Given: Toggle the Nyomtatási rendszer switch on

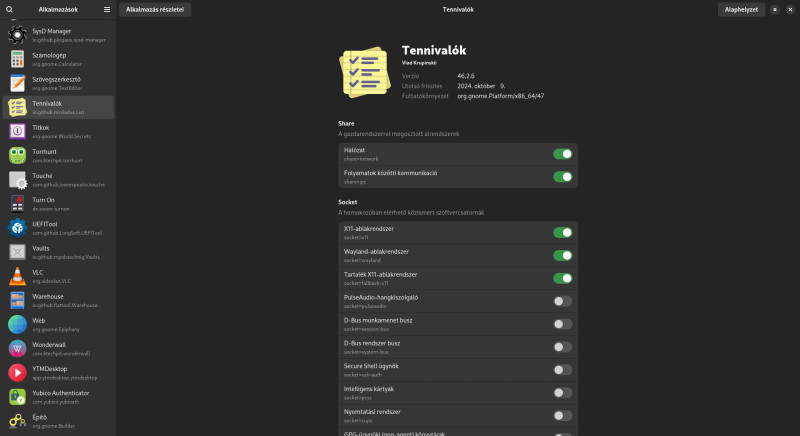Looking at the screenshot, I should (x=562, y=416).
